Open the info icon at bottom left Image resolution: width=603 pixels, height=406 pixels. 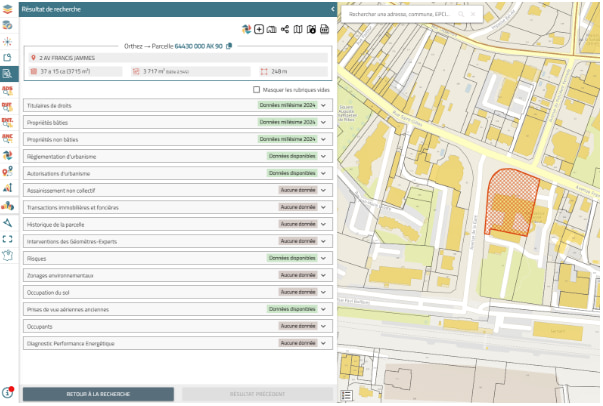pos(8,393)
